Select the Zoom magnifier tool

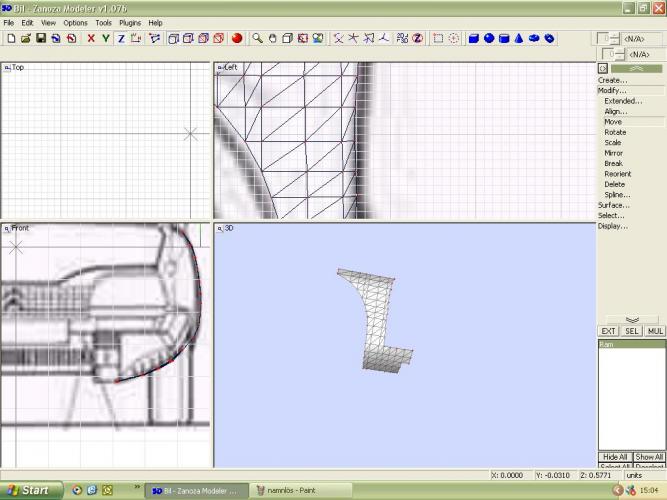pos(257,39)
